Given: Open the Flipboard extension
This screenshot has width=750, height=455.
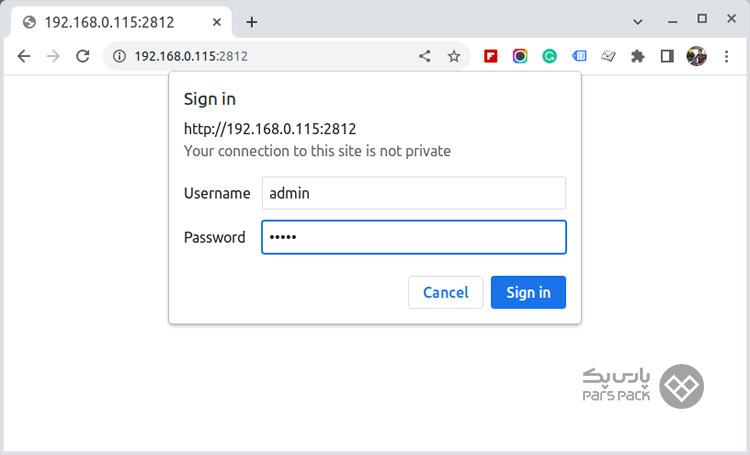Looking at the screenshot, I should (x=490, y=56).
